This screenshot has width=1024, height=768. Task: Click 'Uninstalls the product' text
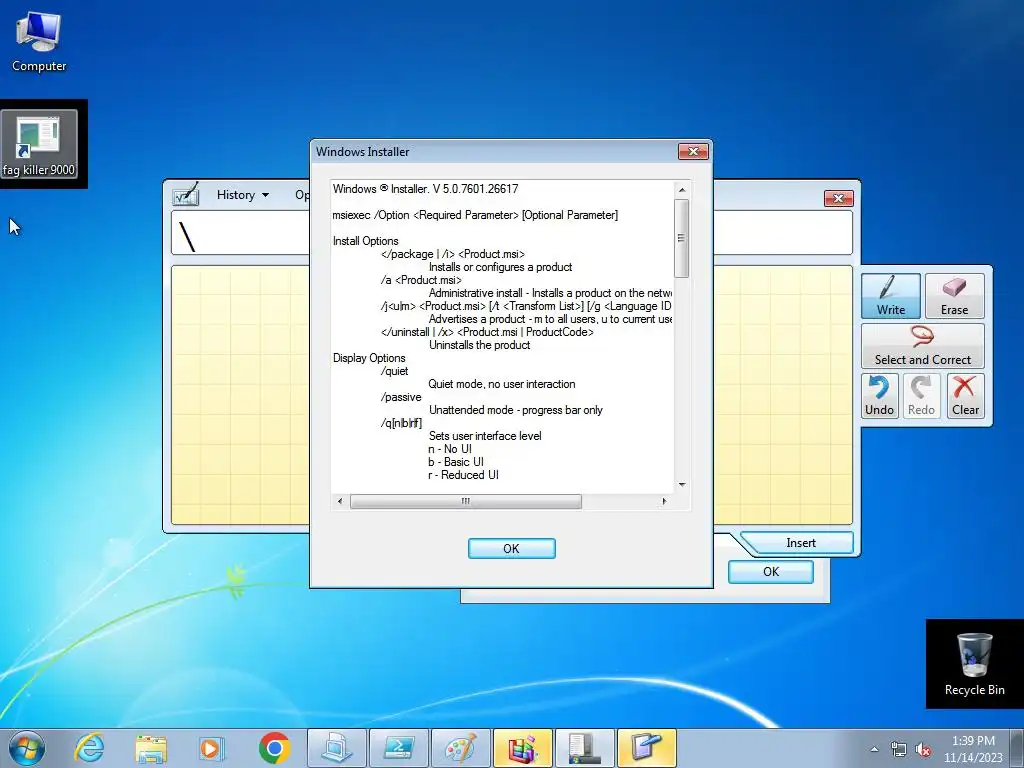(479, 345)
